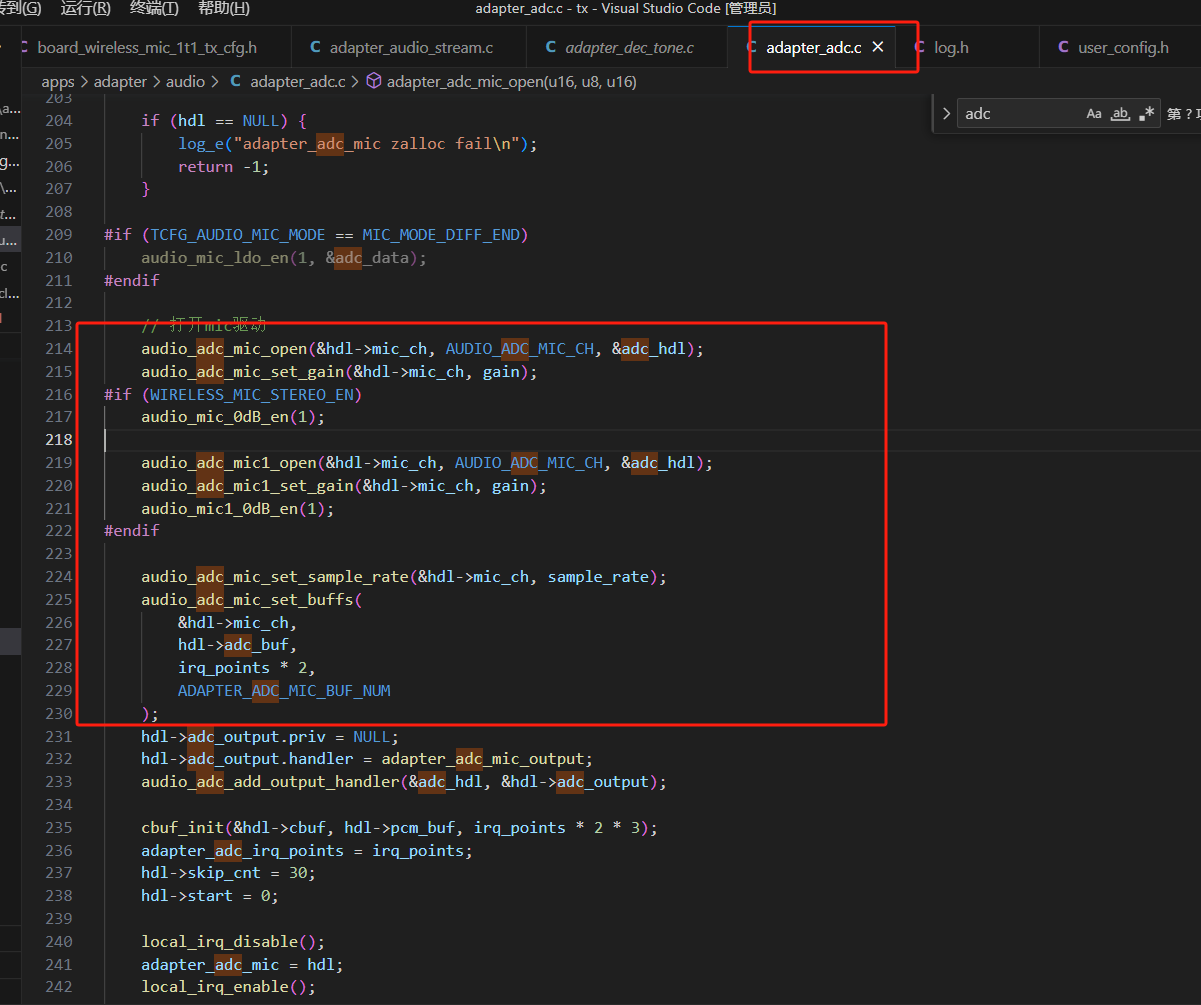Toggle regular expression (.*) search option

pos(1147,114)
